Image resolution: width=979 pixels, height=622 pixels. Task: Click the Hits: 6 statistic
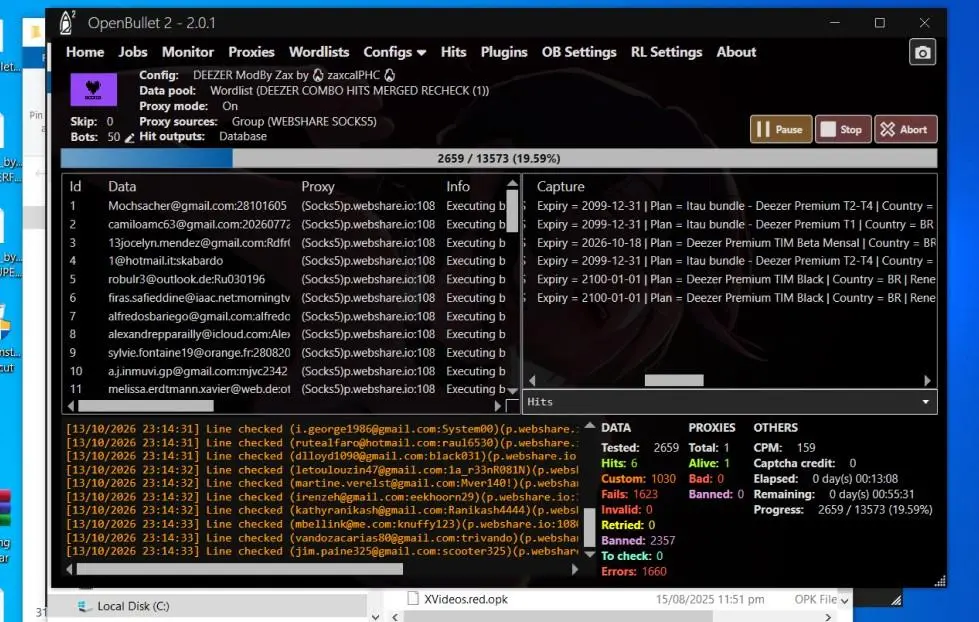coord(619,463)
